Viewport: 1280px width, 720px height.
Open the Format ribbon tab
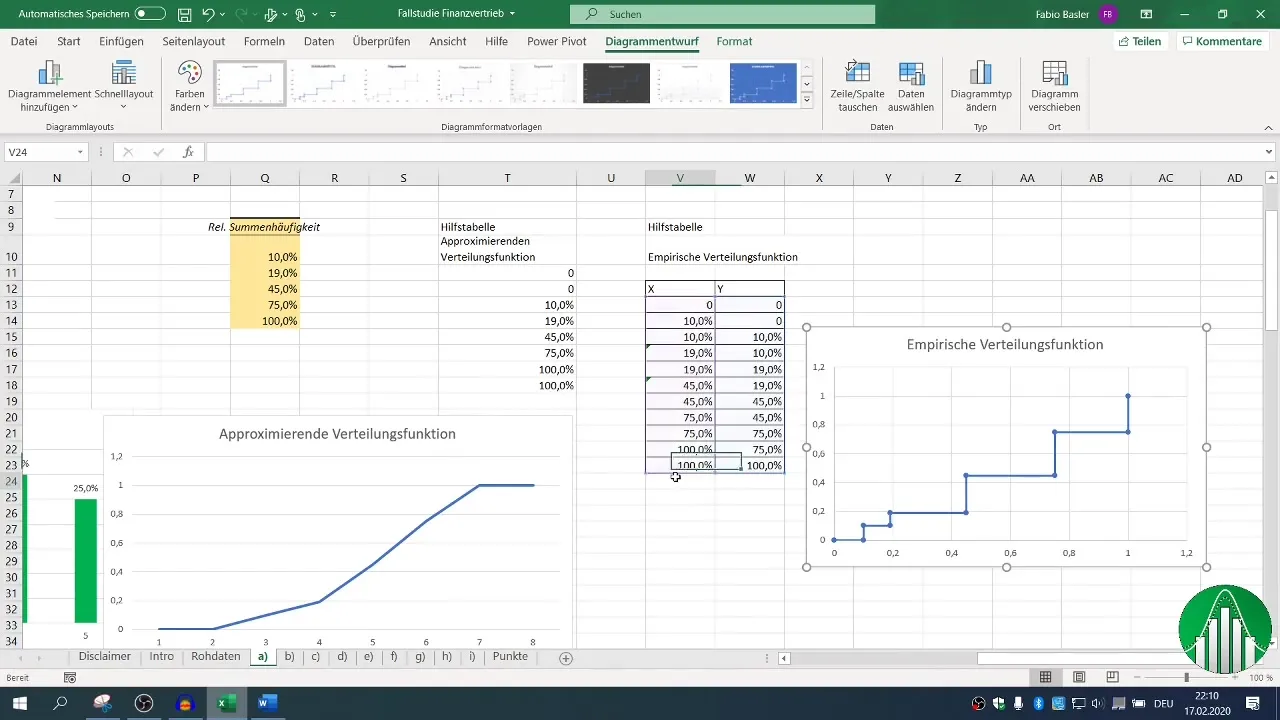coord(734,41)
